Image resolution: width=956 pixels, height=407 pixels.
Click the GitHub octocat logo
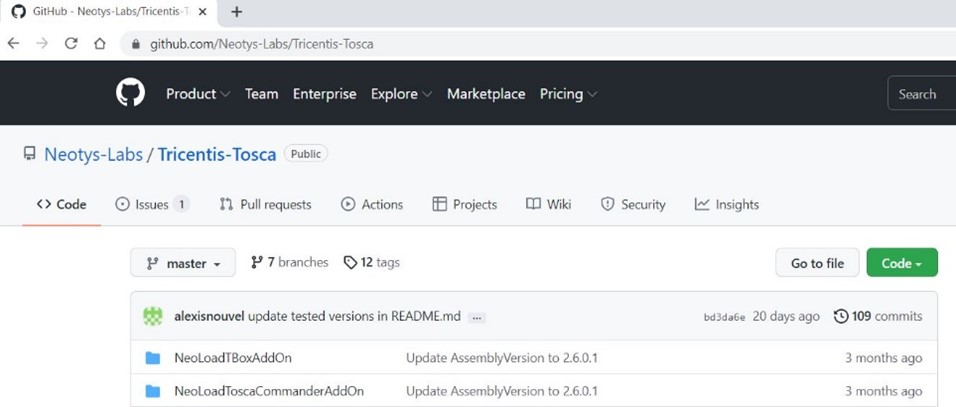[130, 93]
